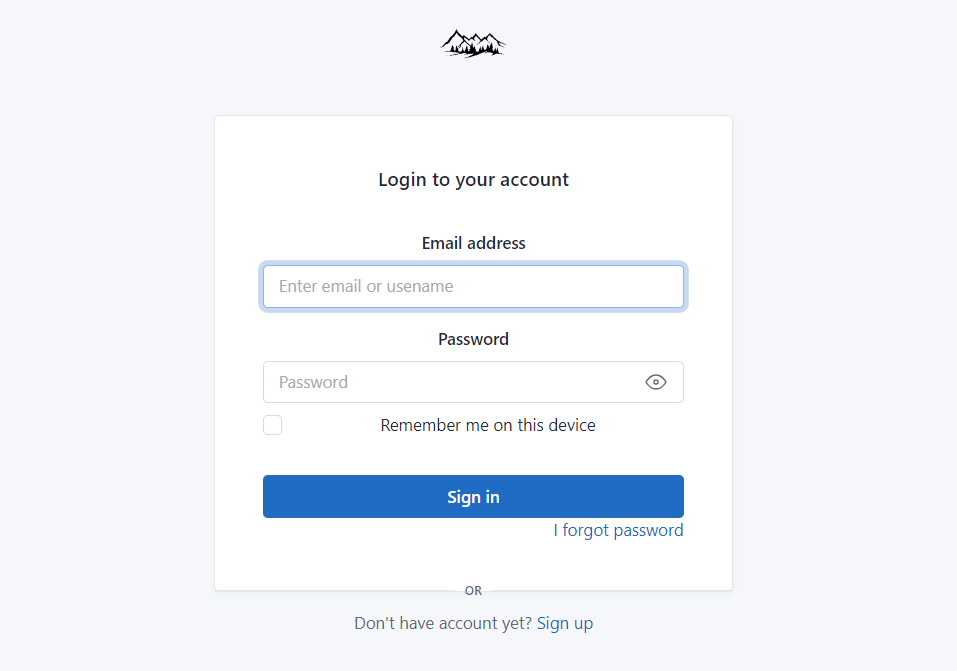Enable the Remember me checkbox
This screenshot has width=957, height=671.
click(x=273, y=425)
